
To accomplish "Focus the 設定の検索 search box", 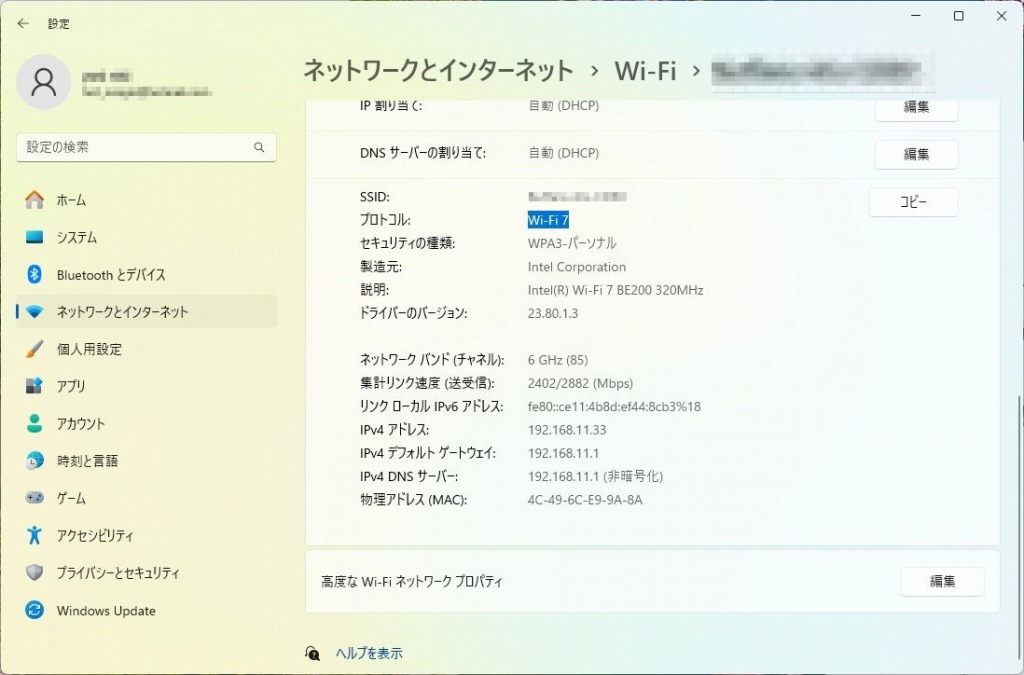I will coord(146,148).
